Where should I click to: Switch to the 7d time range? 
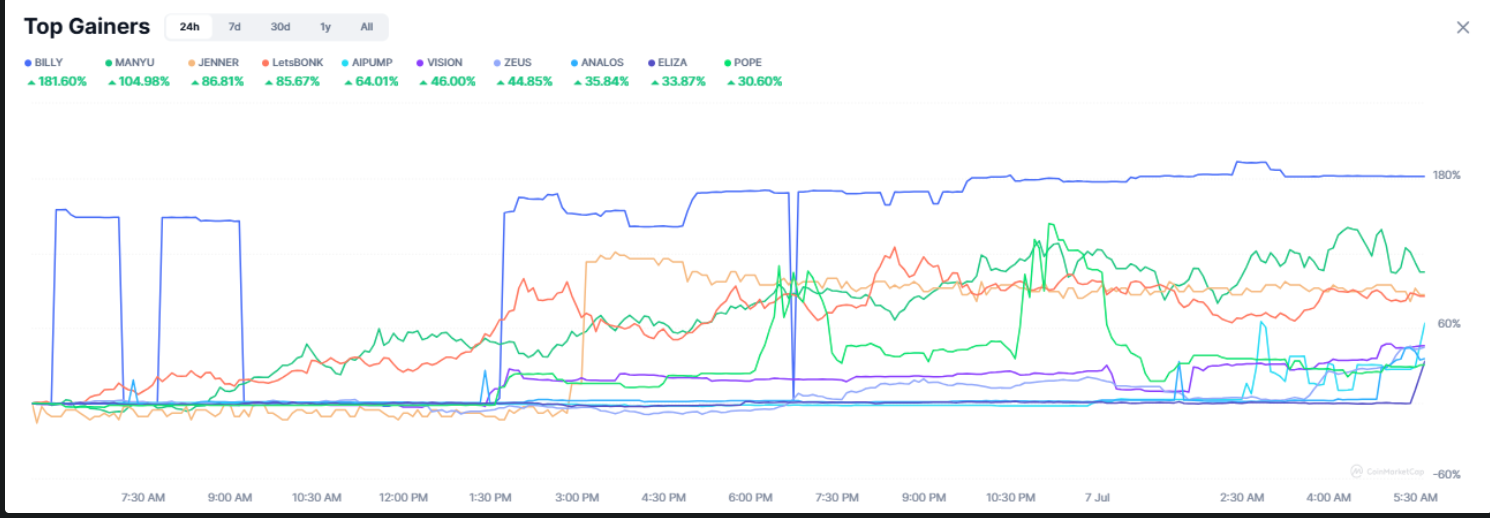(x=234, y=27)
